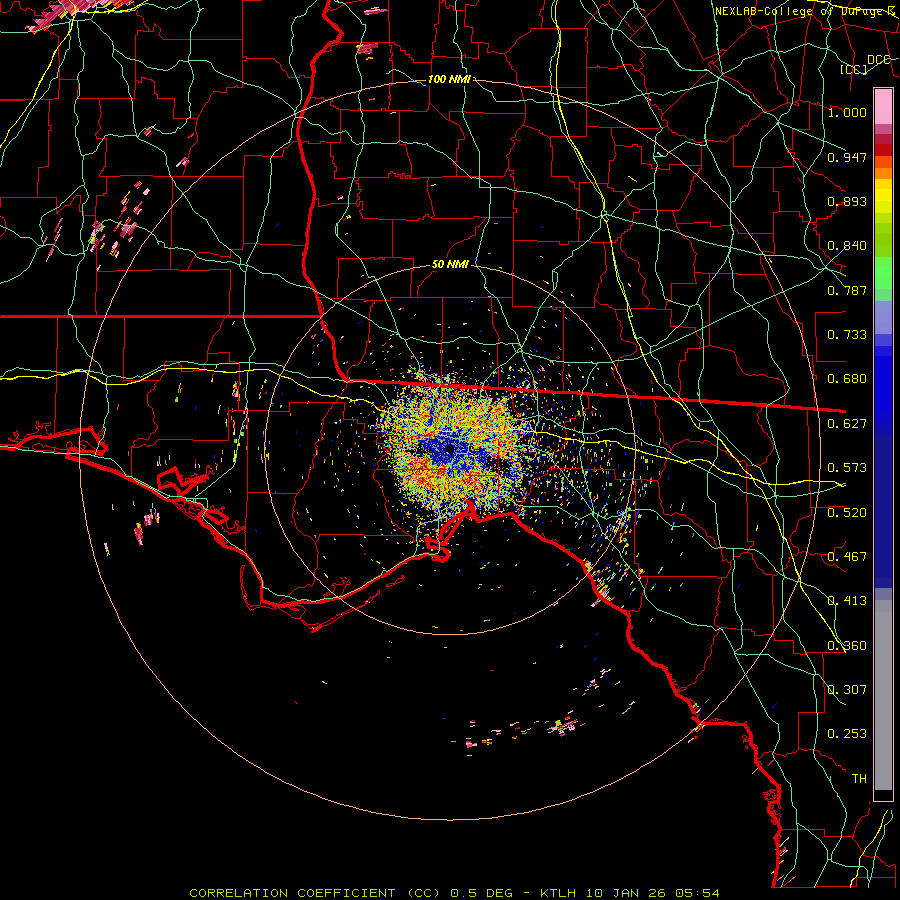Select the 0.840 legend value

pyautogui.click(x=847, y=245)
